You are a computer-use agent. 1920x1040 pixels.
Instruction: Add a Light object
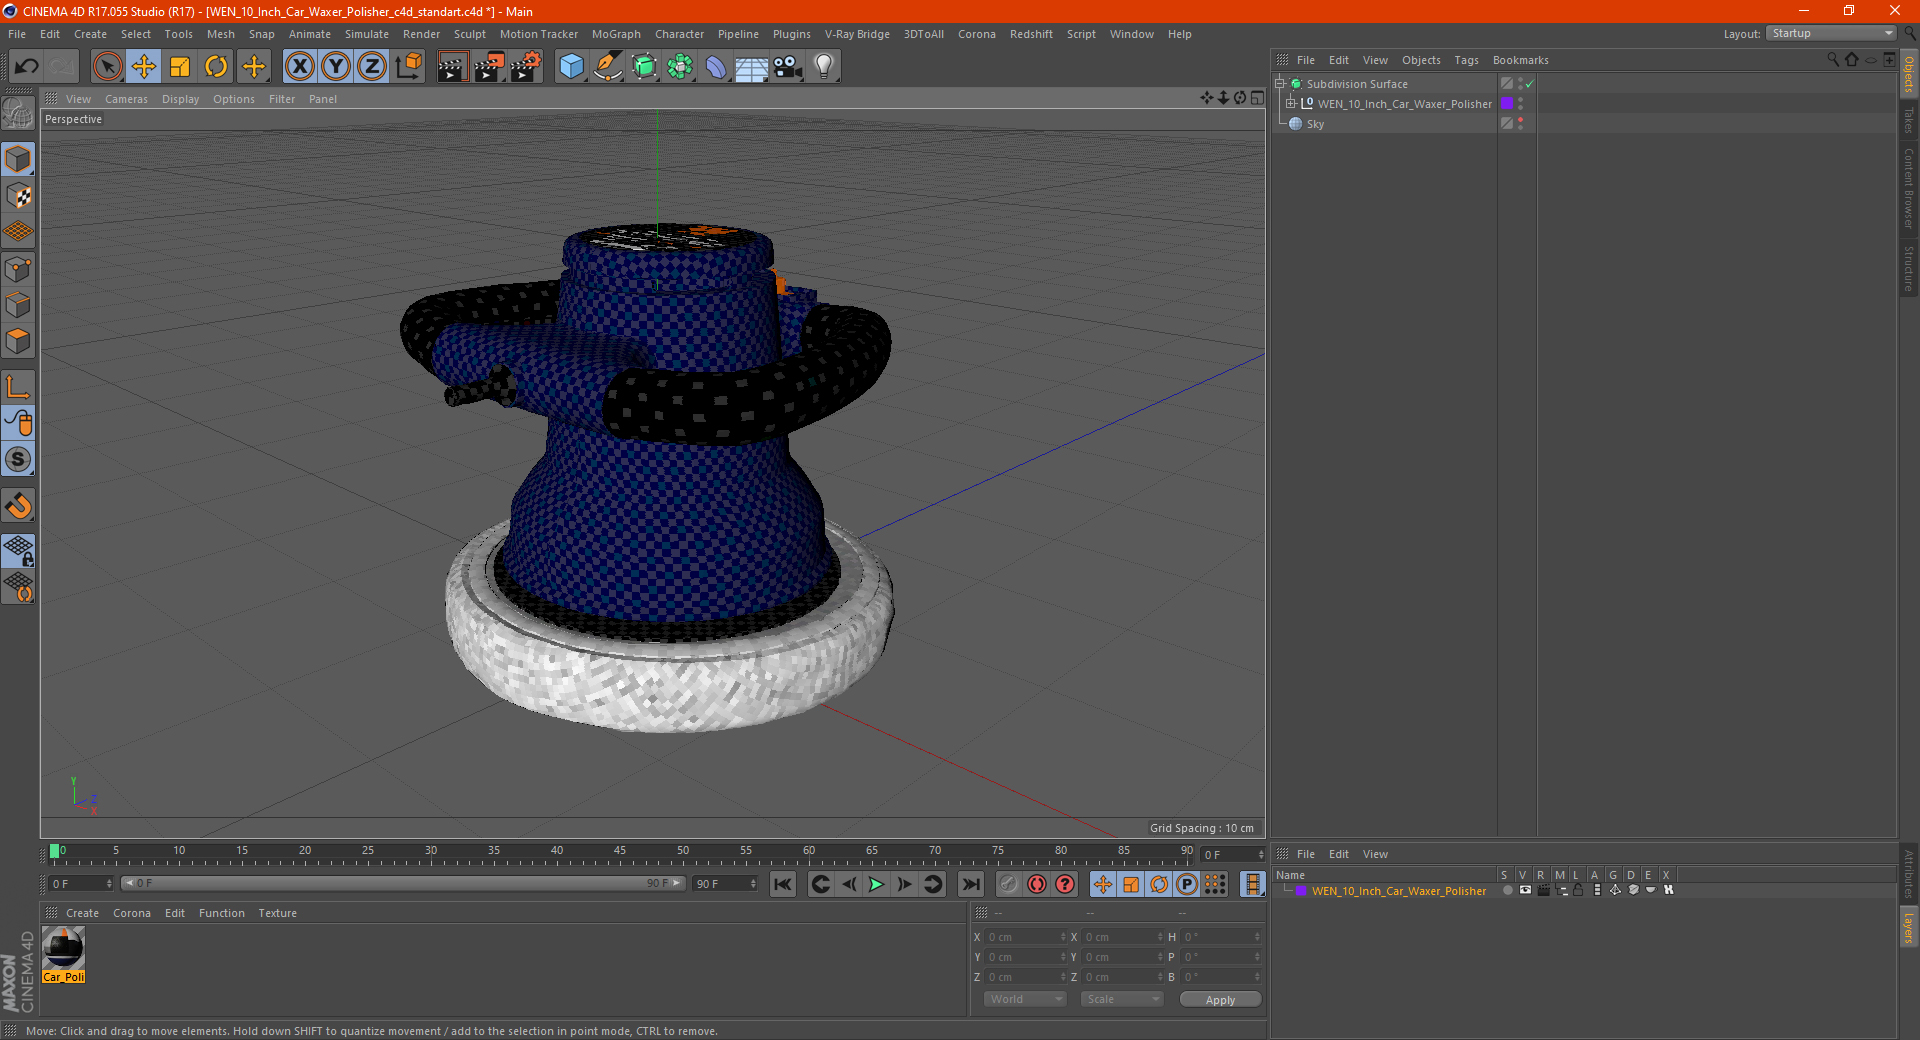(824, 67)
